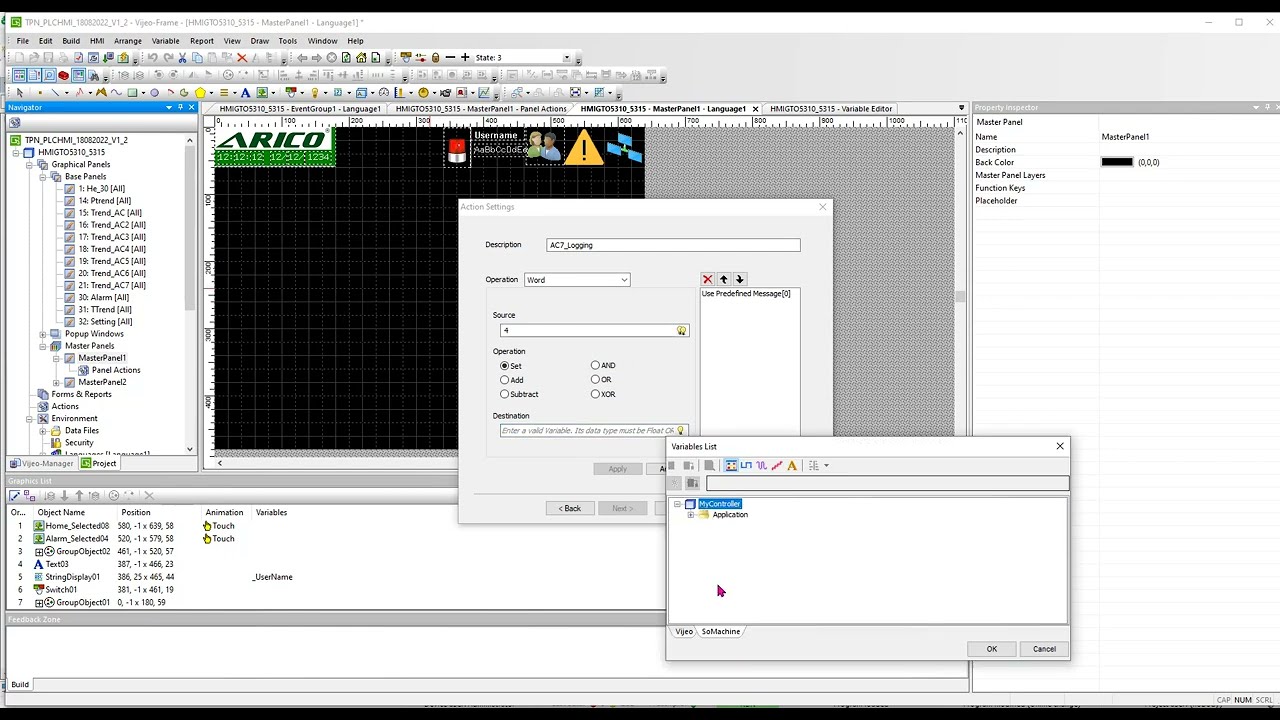Collapse the MyController node in Variables List
This screenshot has height=720, width=1280.
coord(677,504)
